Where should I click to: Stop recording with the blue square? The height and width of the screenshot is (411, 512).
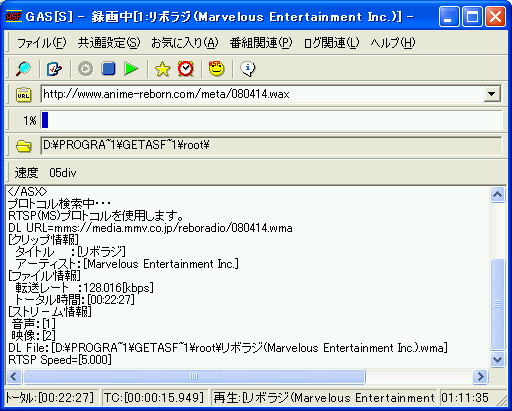click(x=108, y=69)
